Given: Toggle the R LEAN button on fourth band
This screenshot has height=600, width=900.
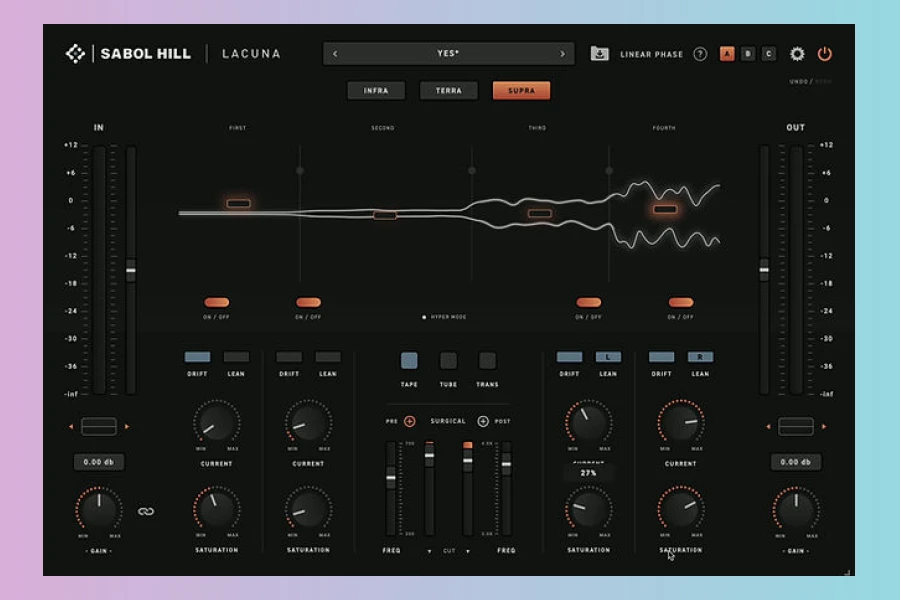Looking at the screenshot, I should click(700, 357).
